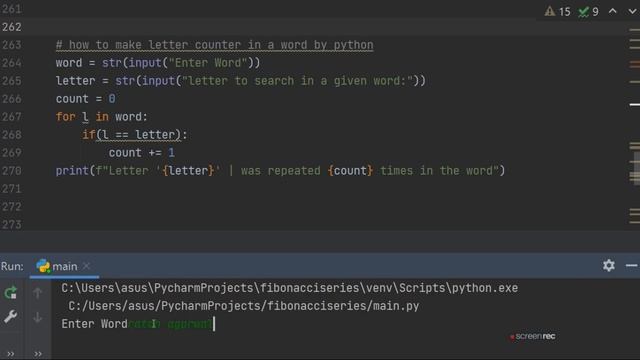The width and height of the screenshot is (640, 360).
Task: Click the comment line about letter counter
Action: click(214, 45)
